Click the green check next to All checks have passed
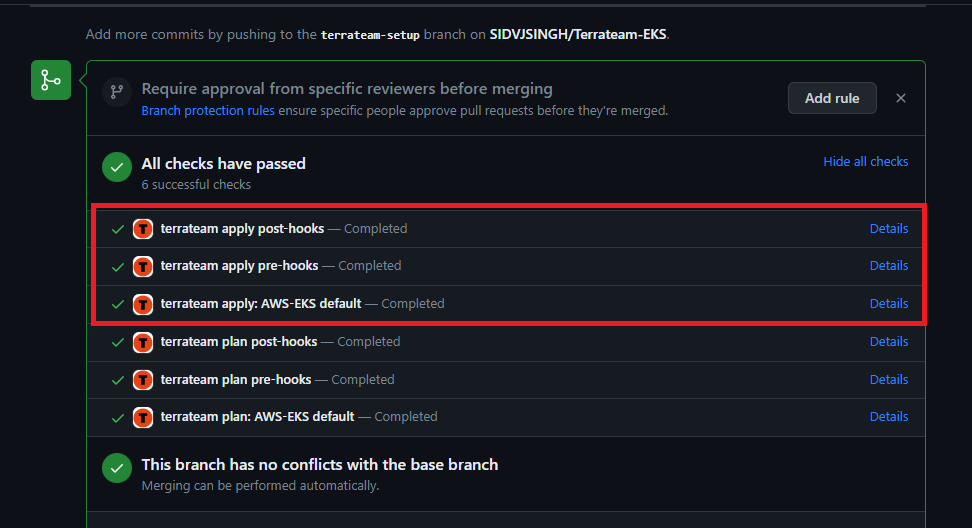 click(117, 167)
